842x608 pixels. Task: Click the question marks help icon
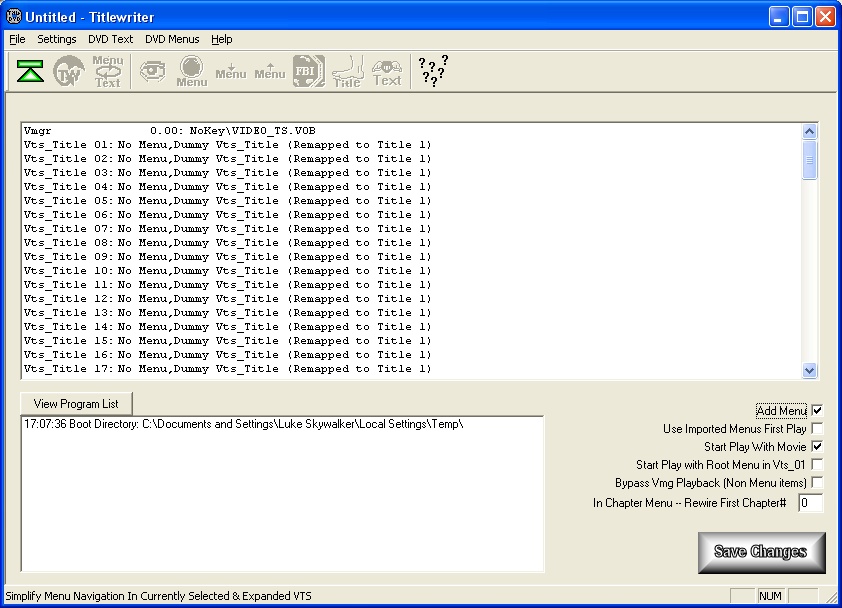[433, 72]
